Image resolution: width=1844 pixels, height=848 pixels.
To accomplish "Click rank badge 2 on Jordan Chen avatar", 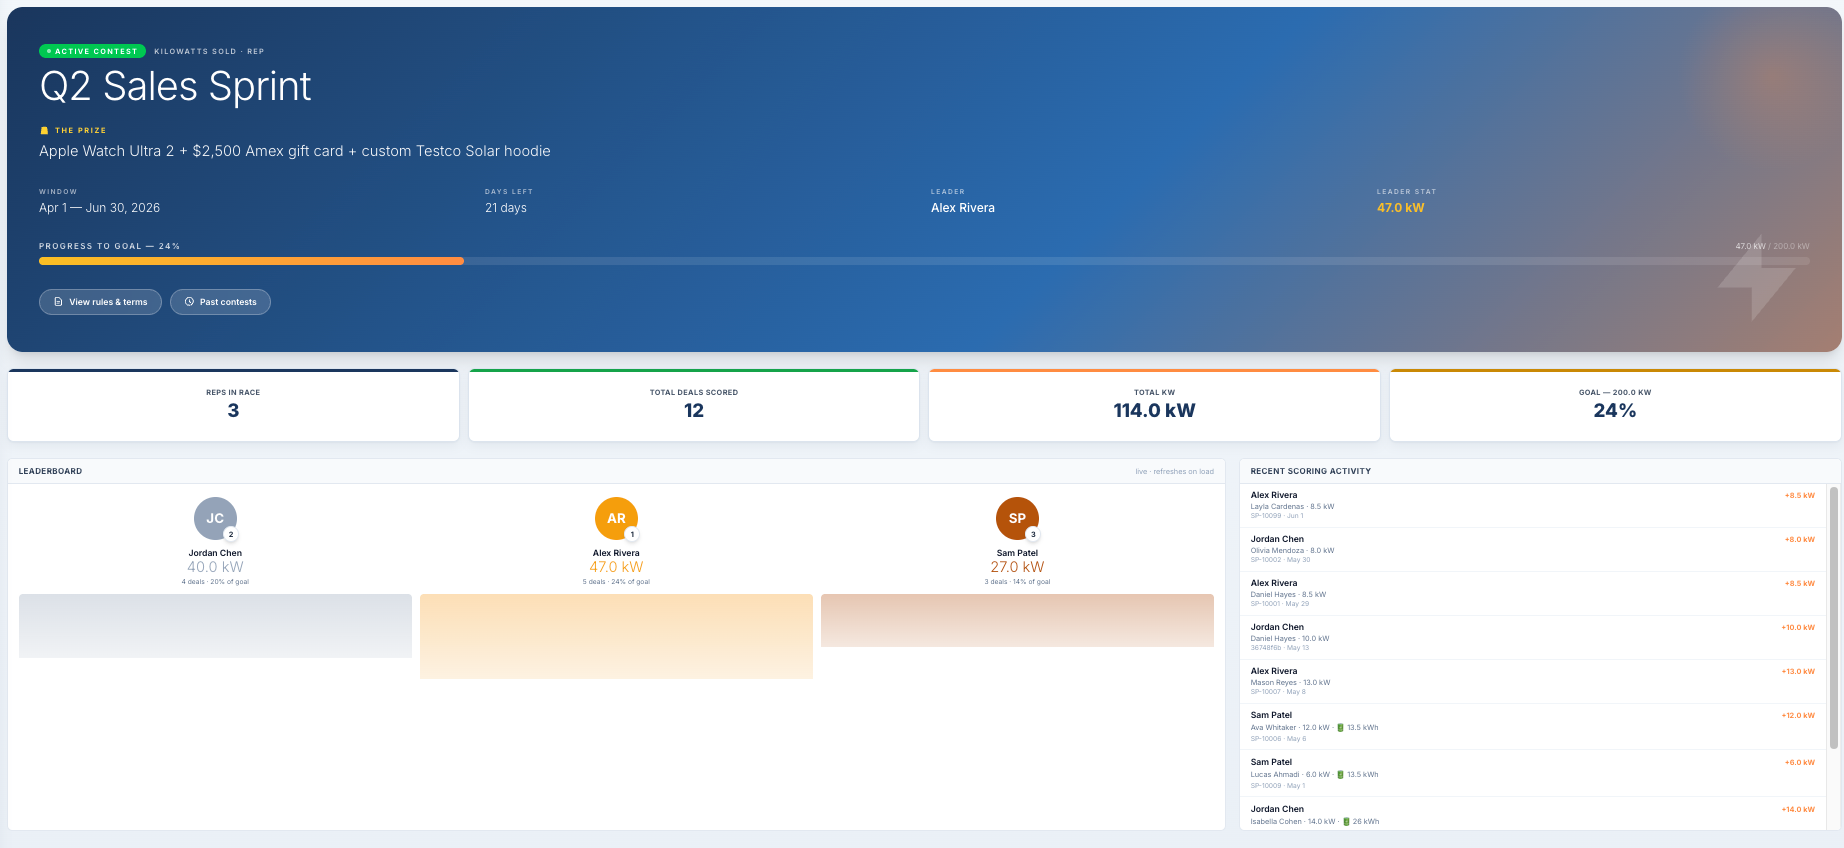I will [231, 534].
